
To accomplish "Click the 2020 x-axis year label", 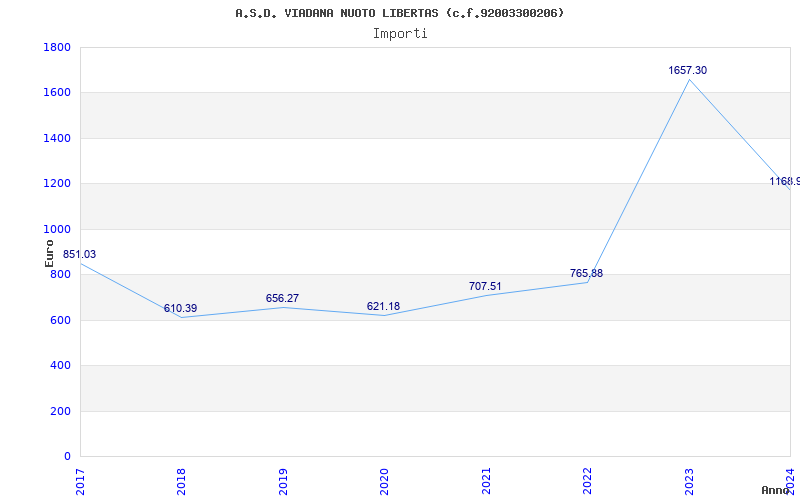I will (x=384, y=482).
